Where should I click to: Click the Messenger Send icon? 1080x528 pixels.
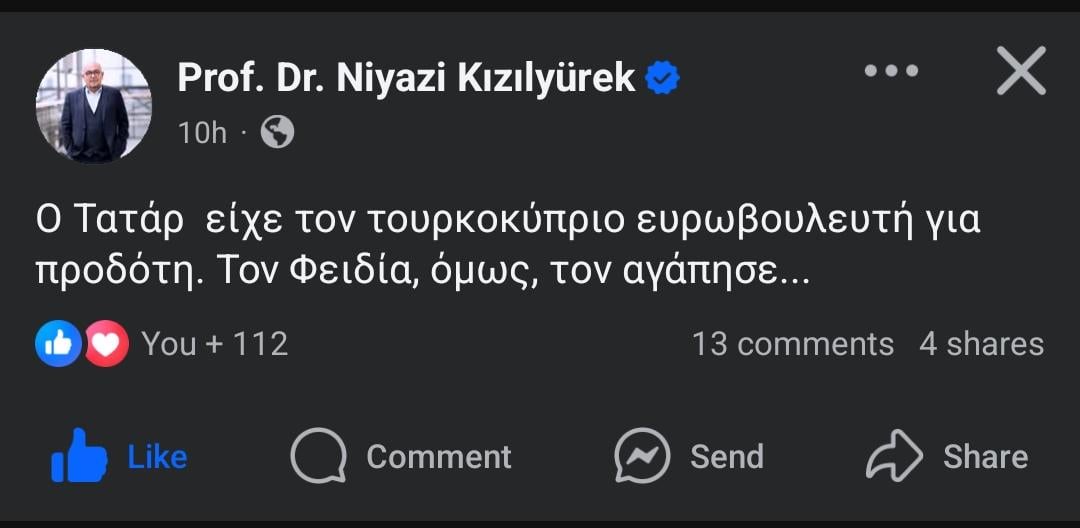tap(641, 457)
